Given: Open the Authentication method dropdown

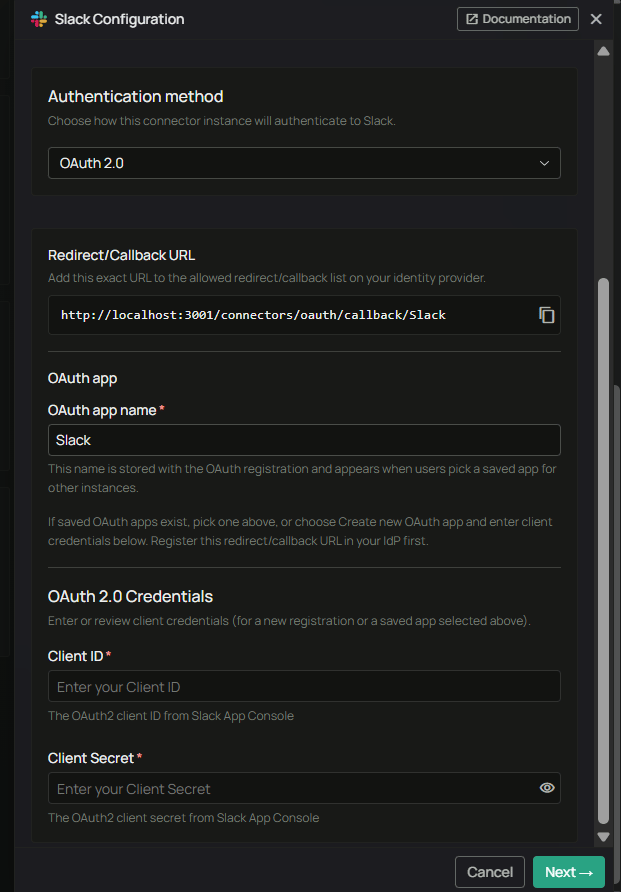Looking at the screenshot, I should click(304, 163).
